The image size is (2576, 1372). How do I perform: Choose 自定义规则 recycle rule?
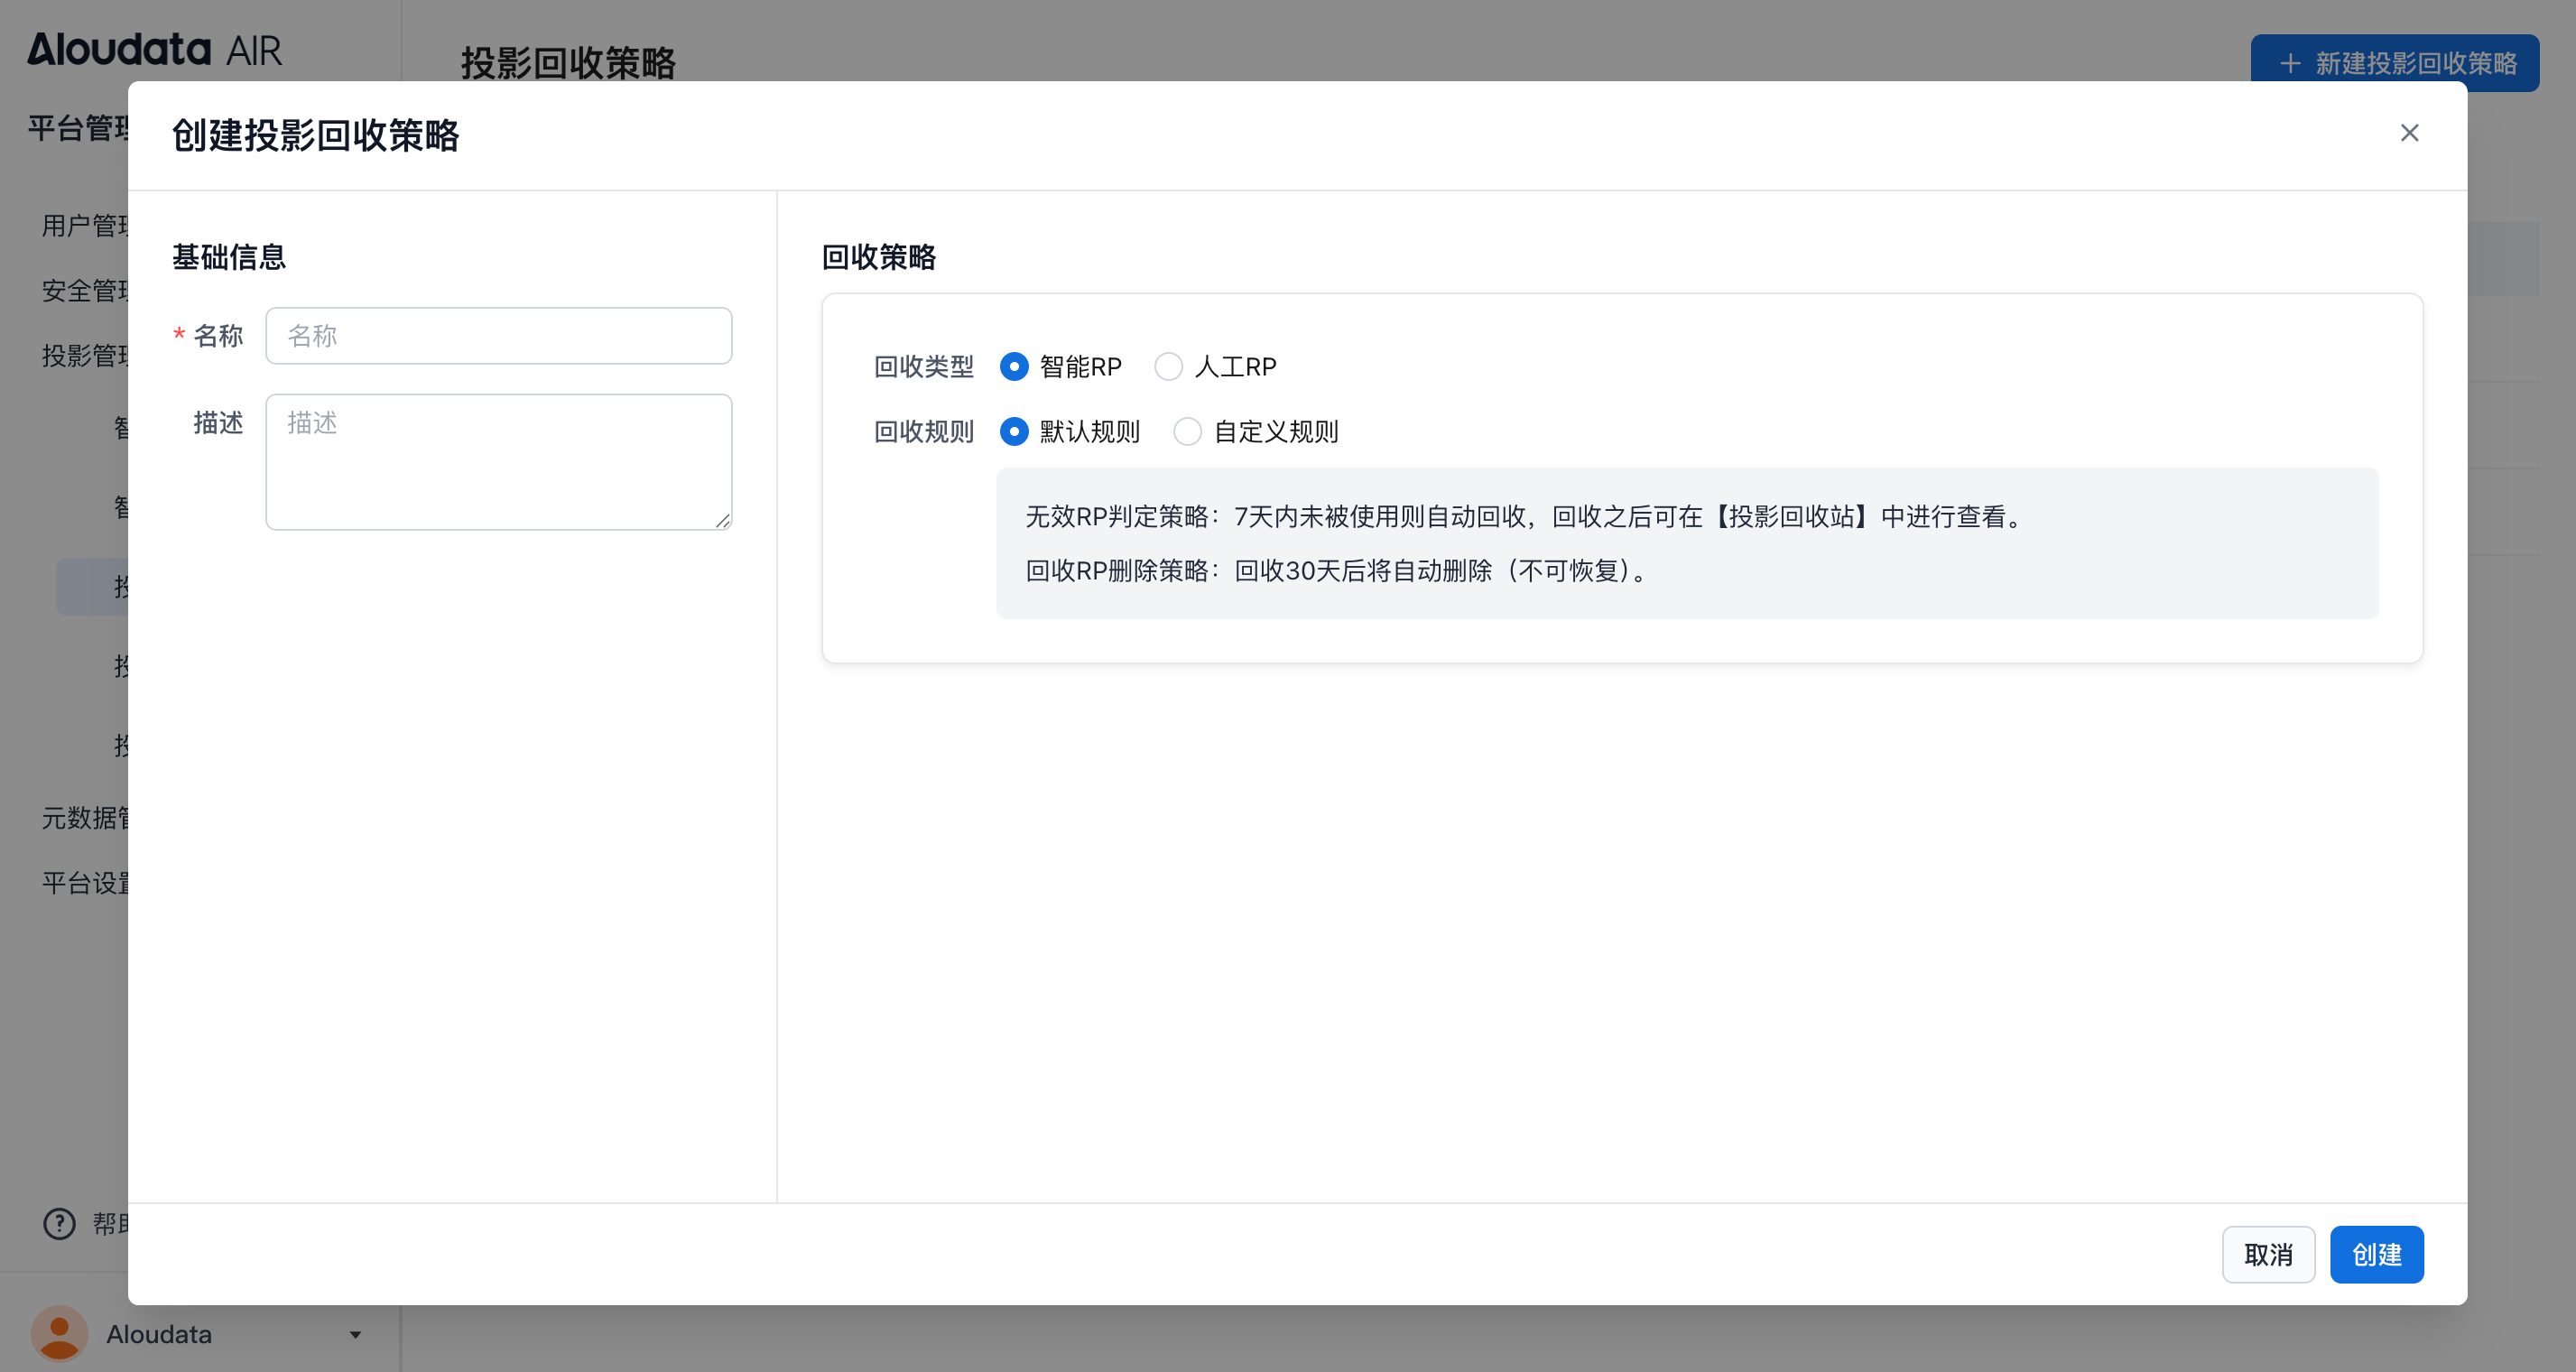pos(1187,432)
